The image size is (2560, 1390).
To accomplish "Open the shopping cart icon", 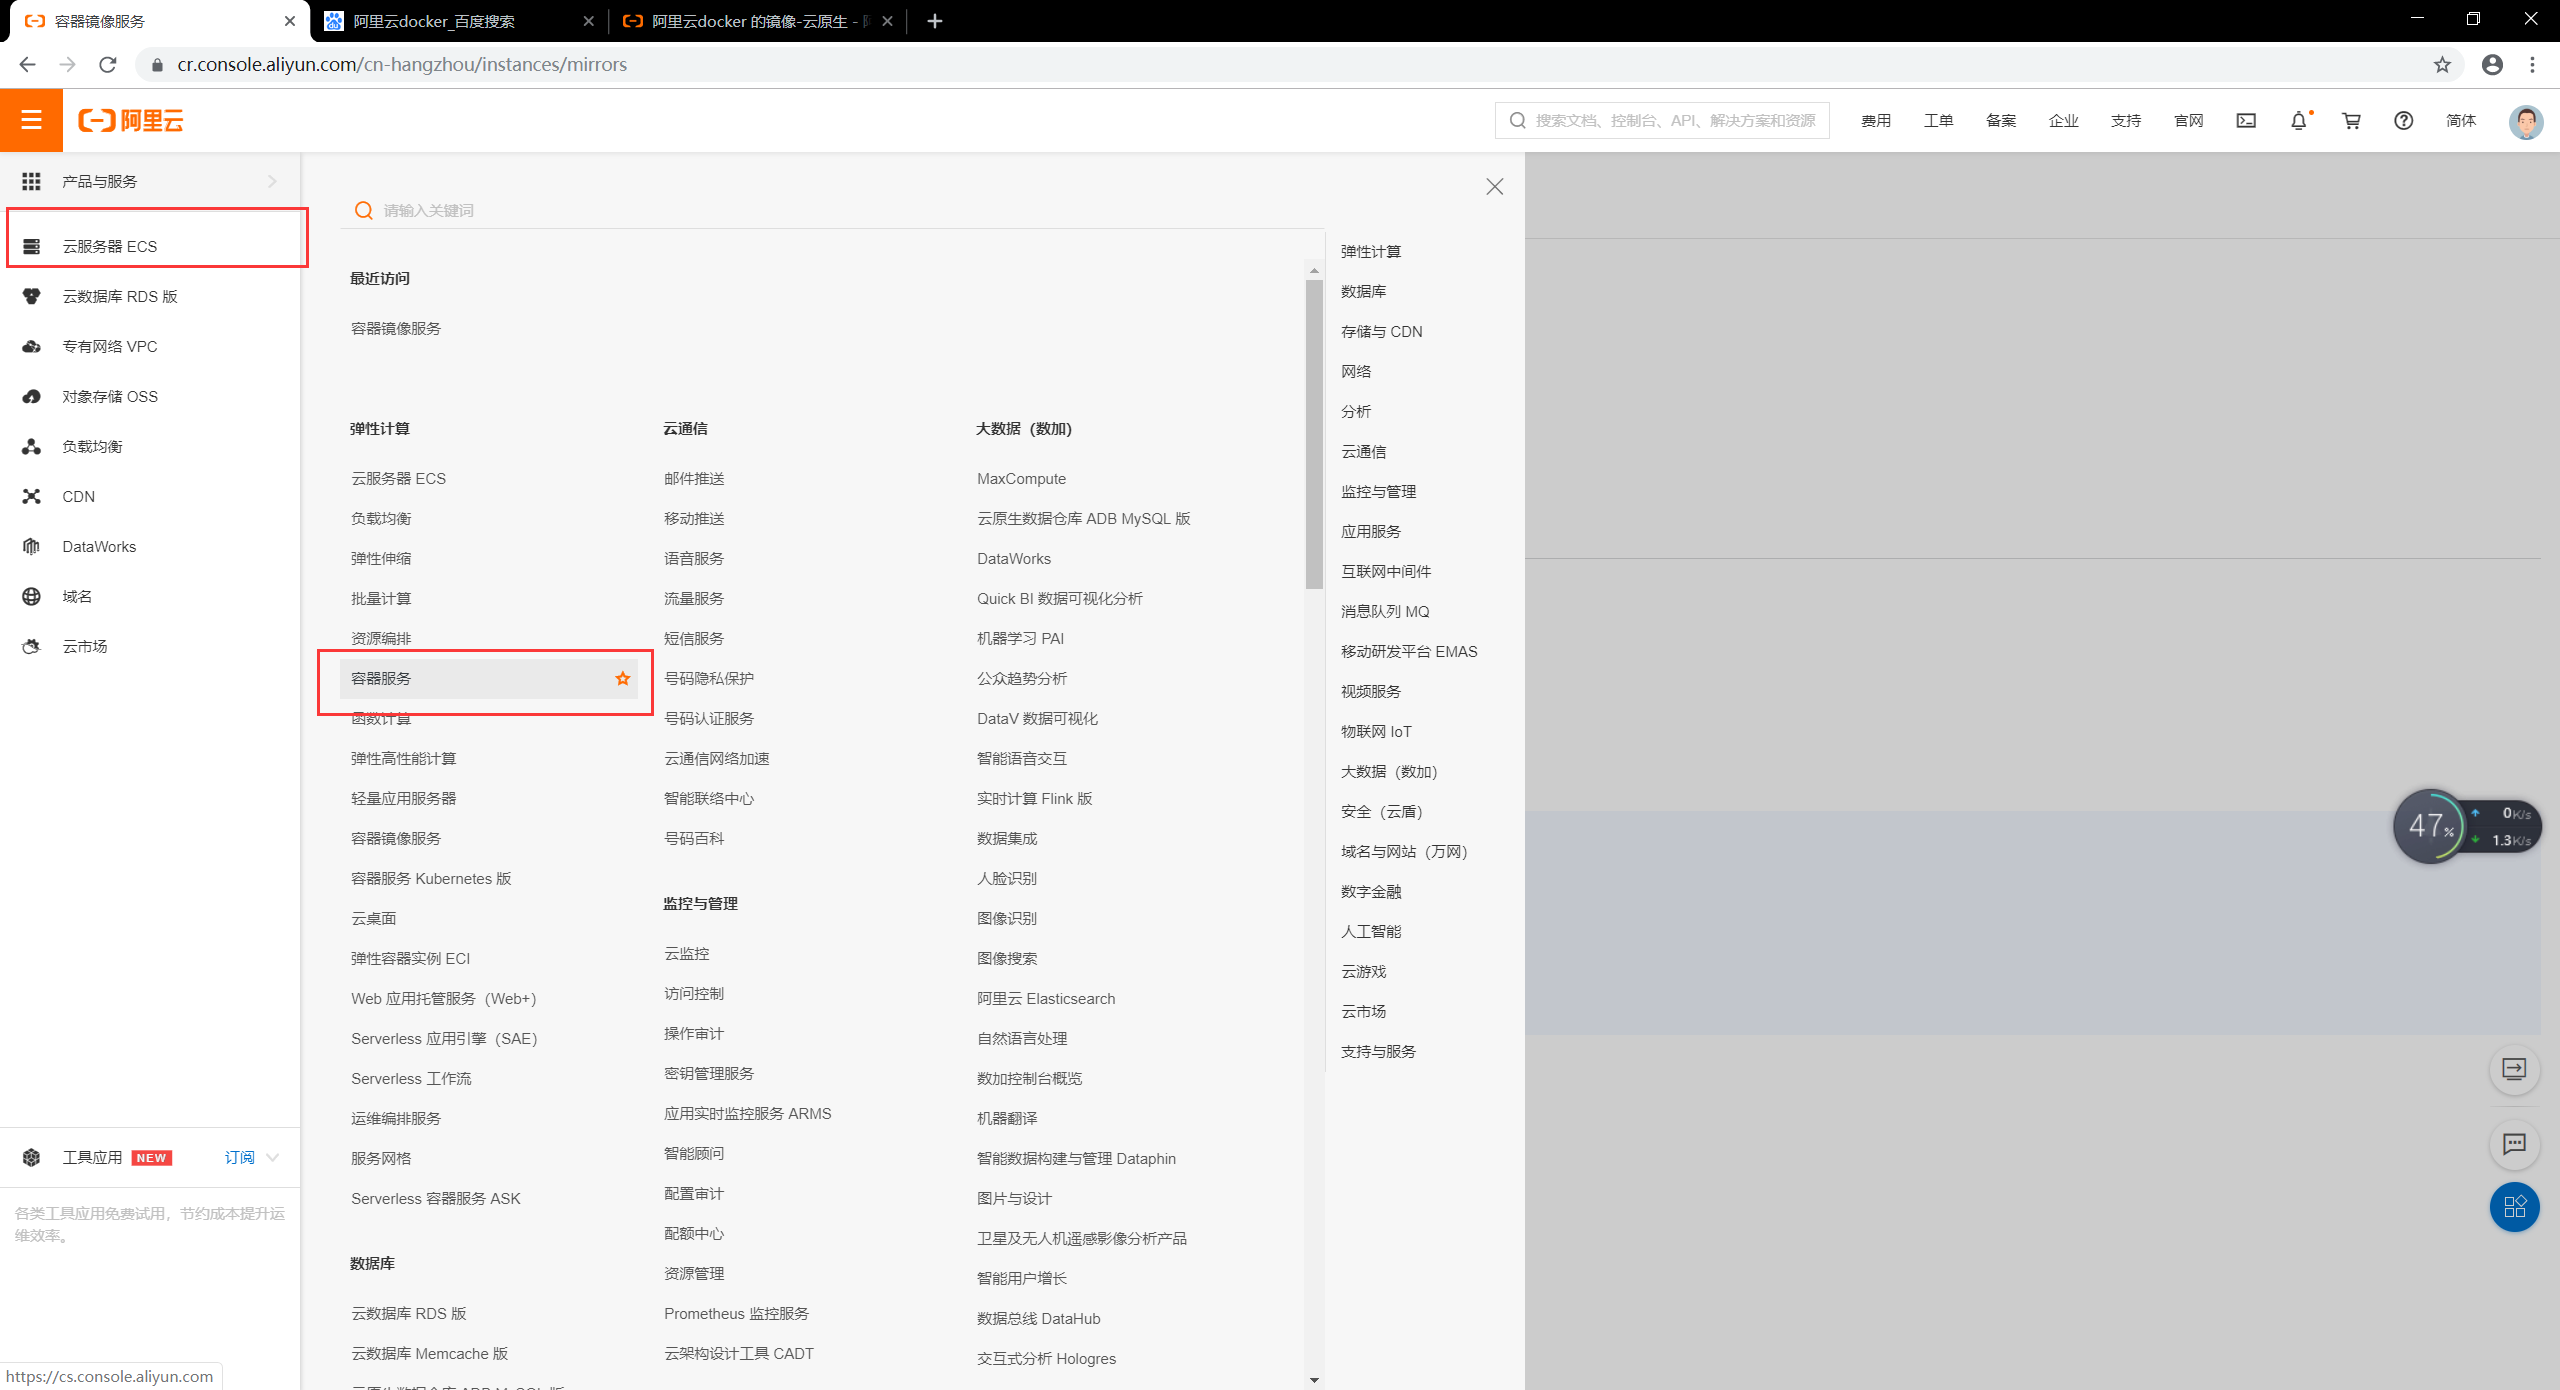I will pyautogui.click(x=2351, y=121).
